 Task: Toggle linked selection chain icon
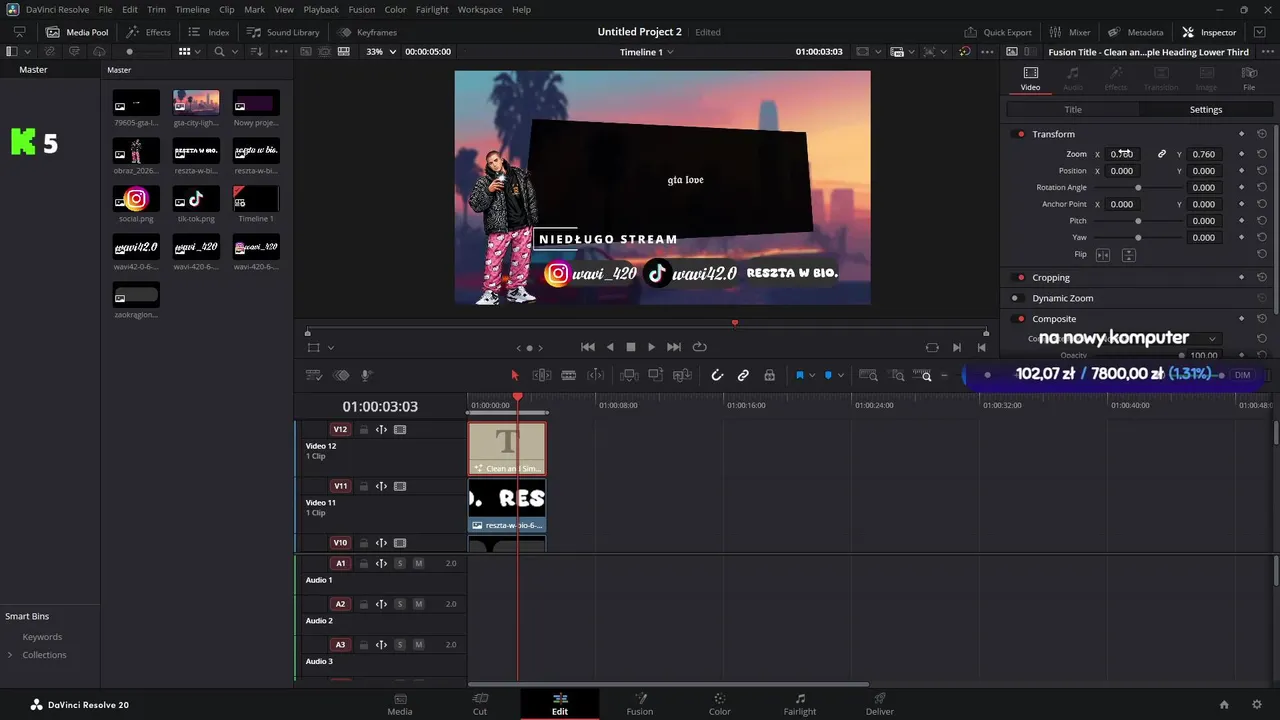click(743, 375)
